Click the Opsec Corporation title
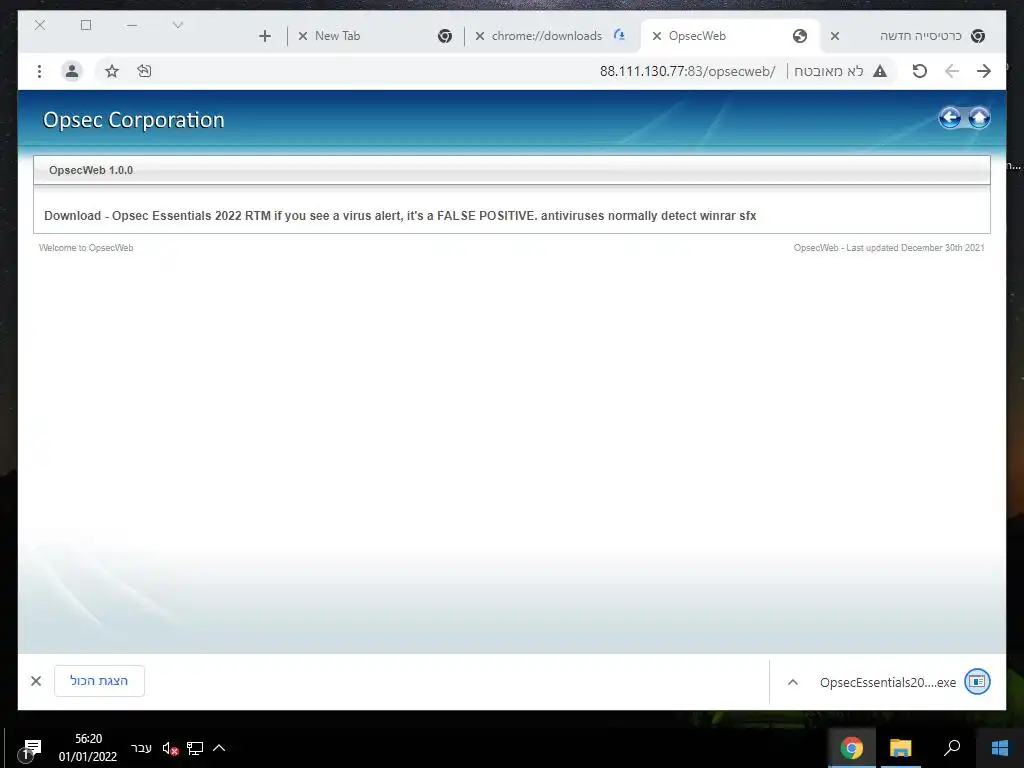 point(133,120)
